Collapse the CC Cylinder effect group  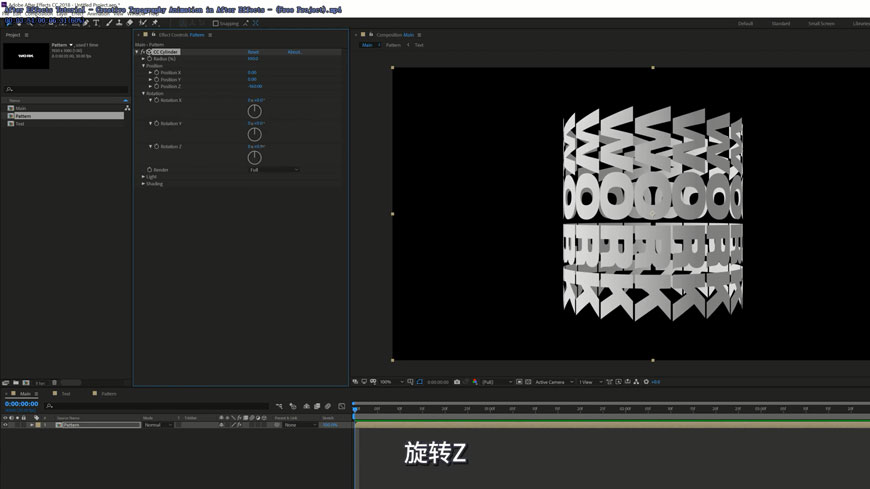pos(137,52)
